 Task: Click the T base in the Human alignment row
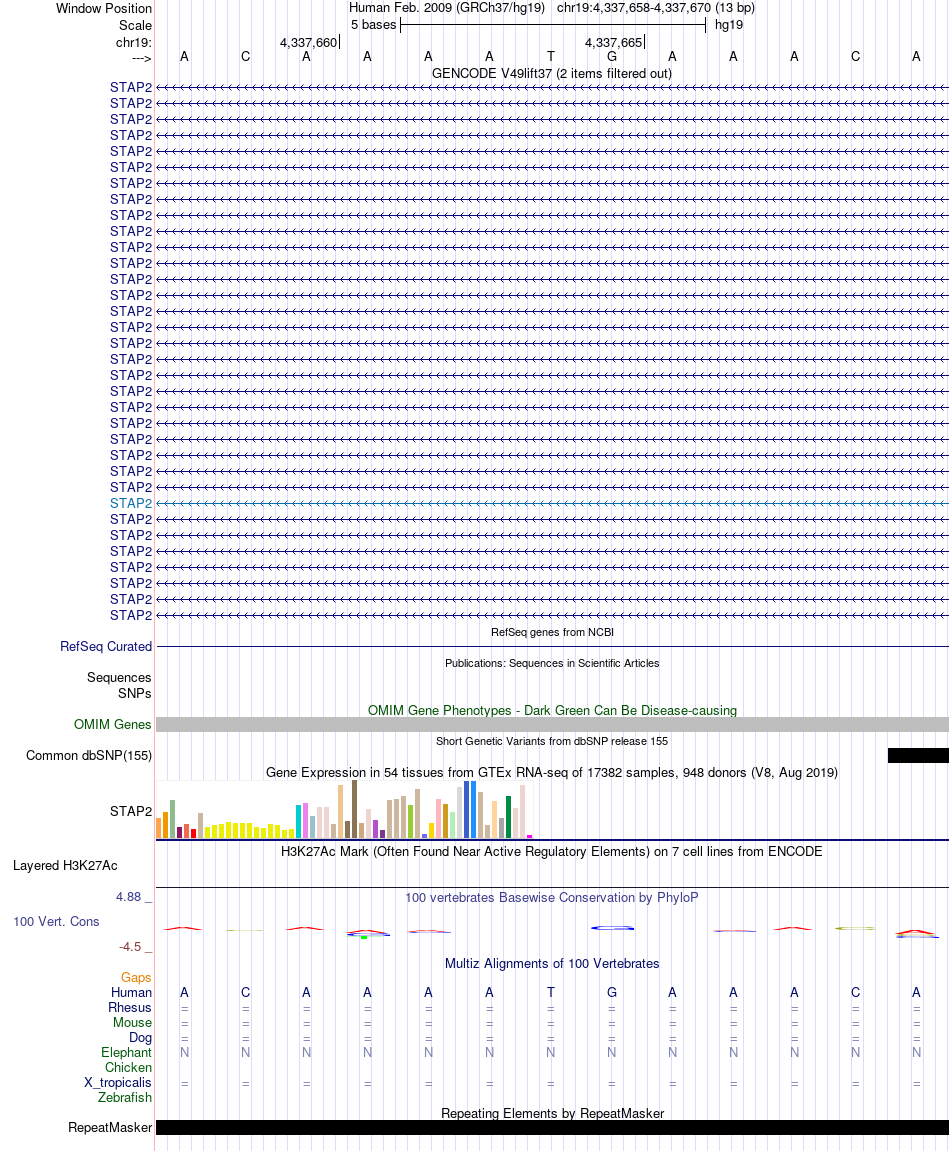click(551, 992)
